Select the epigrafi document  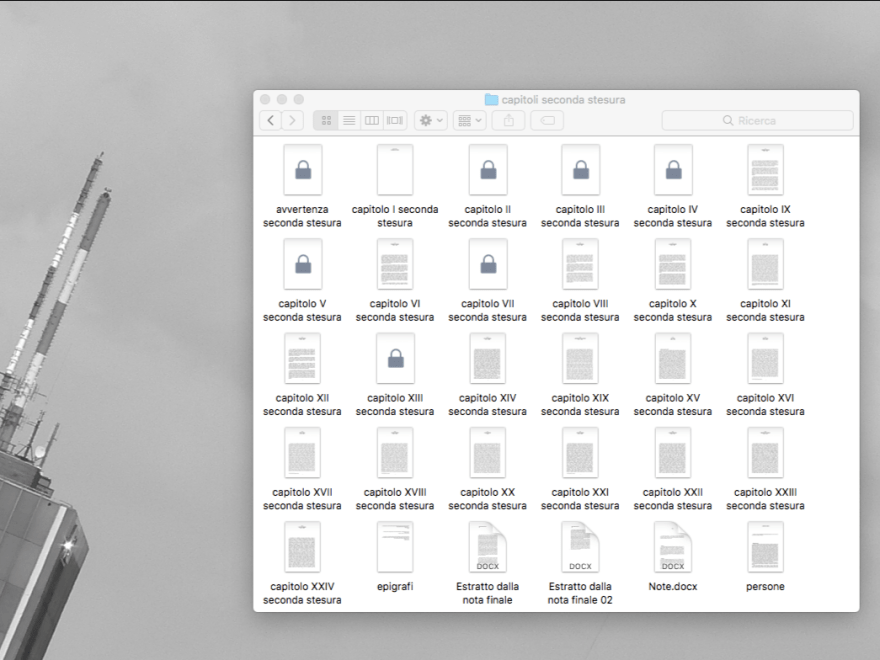coord(395,547)
